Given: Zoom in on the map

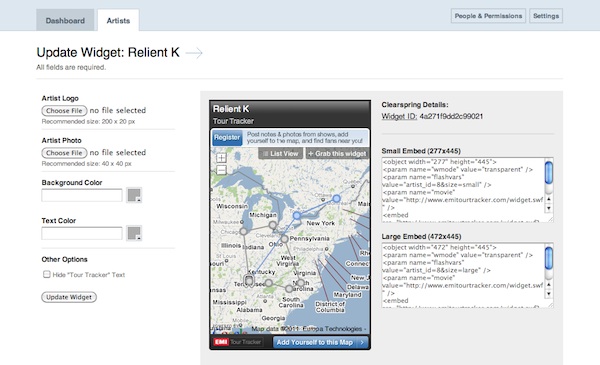Looking at the screenshot, I should tap(221, 158).
